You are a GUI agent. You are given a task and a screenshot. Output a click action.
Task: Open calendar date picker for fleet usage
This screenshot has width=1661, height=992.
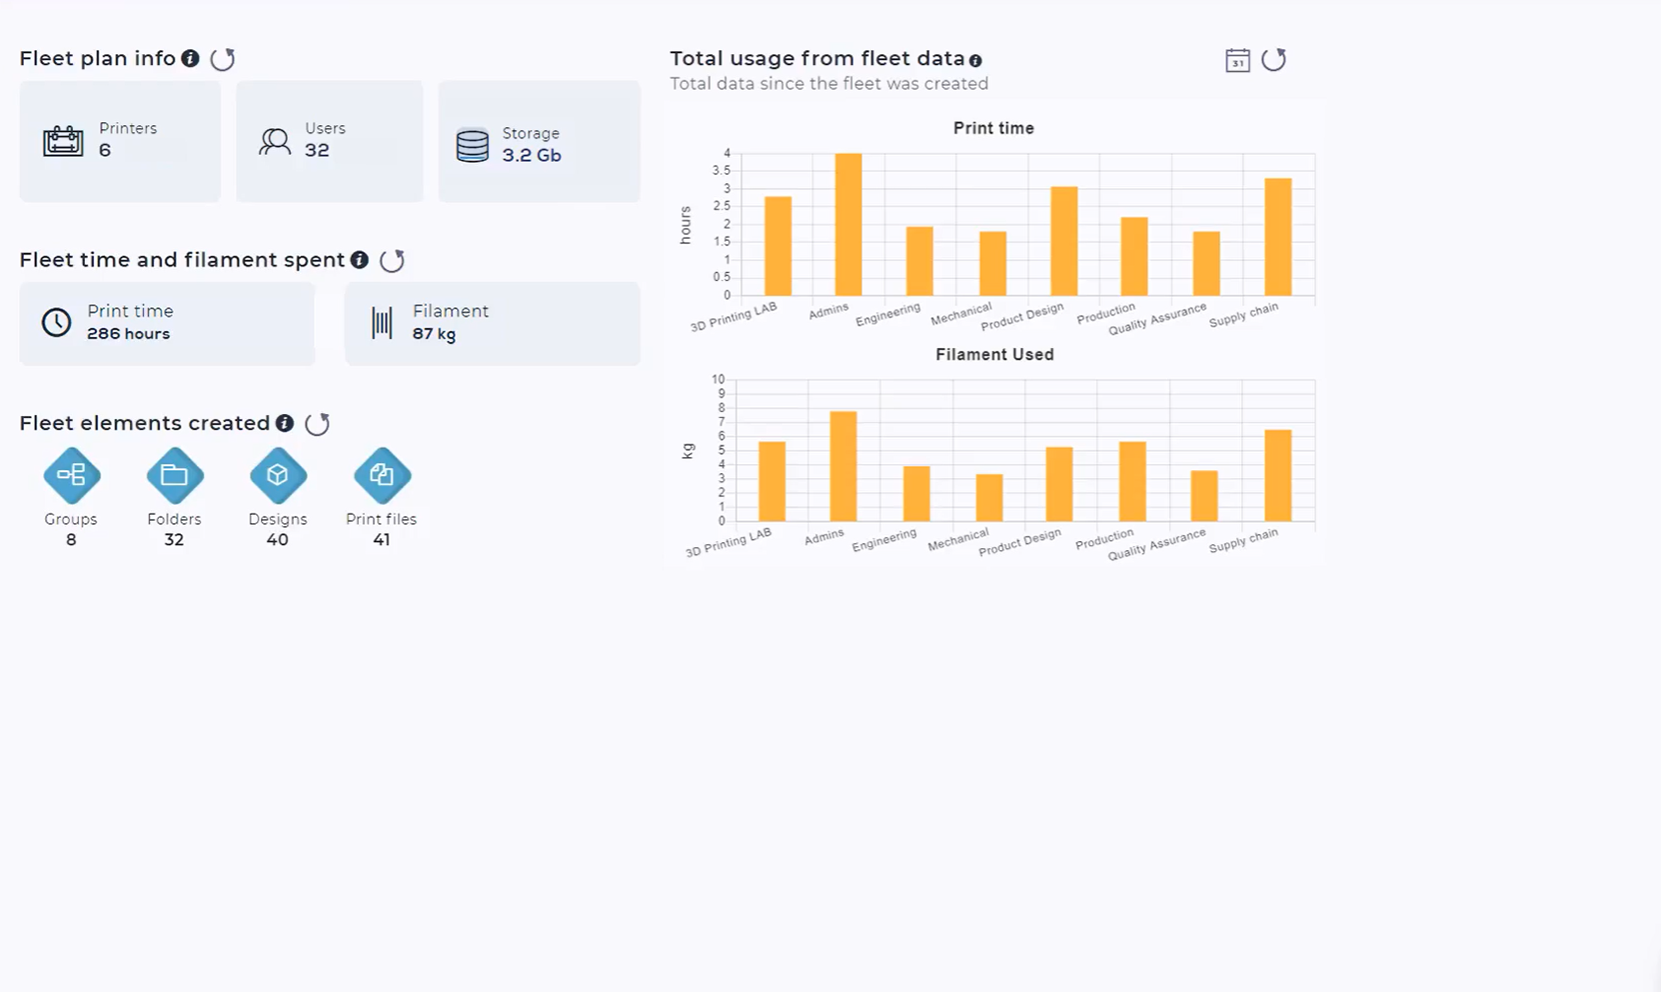pyautogui.click(x=1237, y=60)
